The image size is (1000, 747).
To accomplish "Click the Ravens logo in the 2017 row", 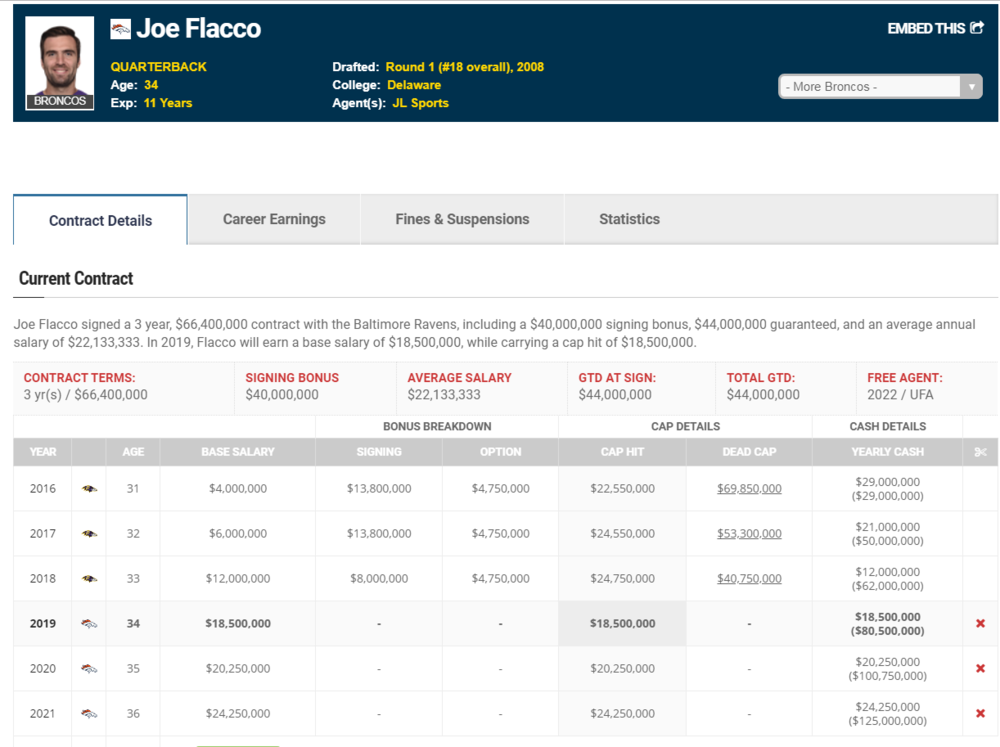I will pos(89,534).
